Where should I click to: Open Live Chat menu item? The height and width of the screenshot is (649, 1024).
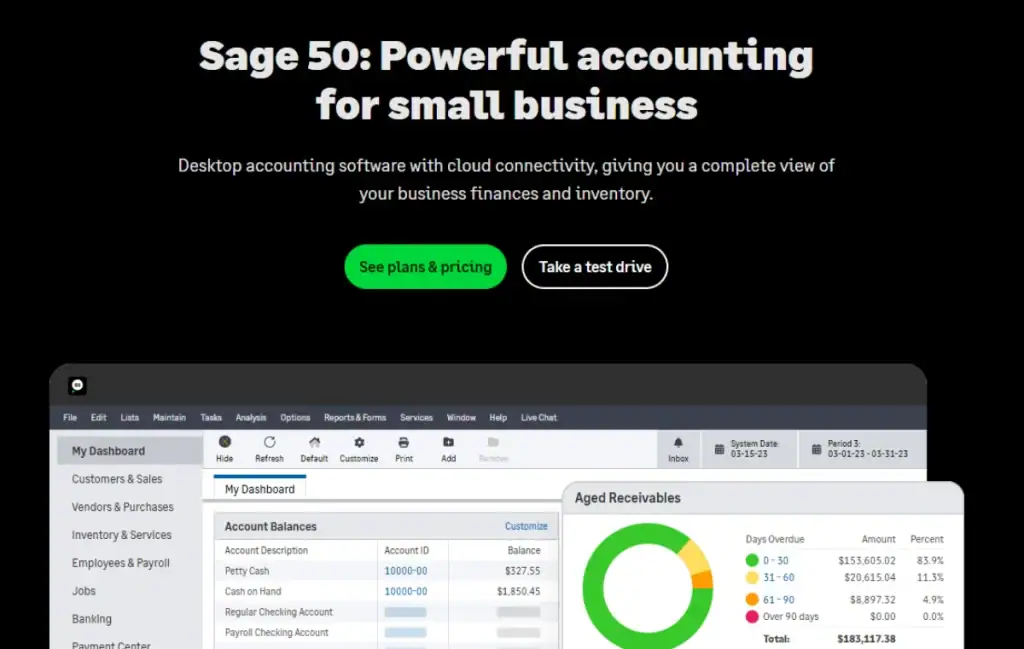click(x=539, y=417)
